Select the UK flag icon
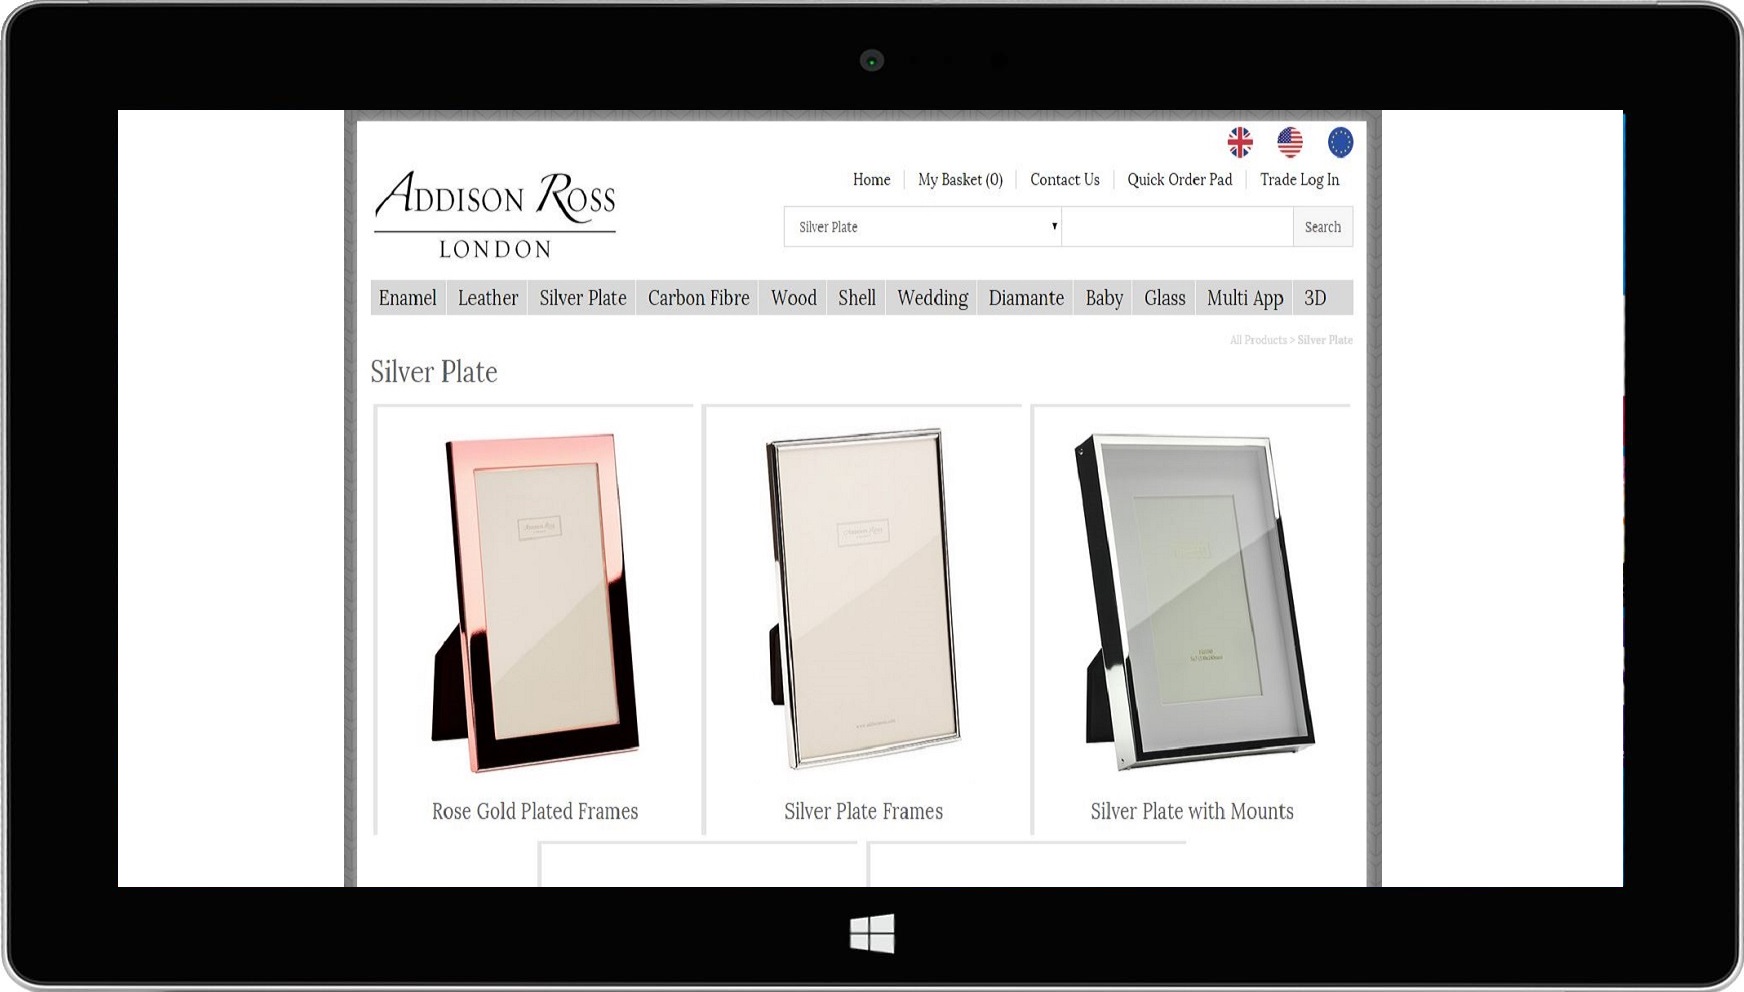Image resolution: width=1744 pixels, height=992 pixels. (x=1240, y=143)
